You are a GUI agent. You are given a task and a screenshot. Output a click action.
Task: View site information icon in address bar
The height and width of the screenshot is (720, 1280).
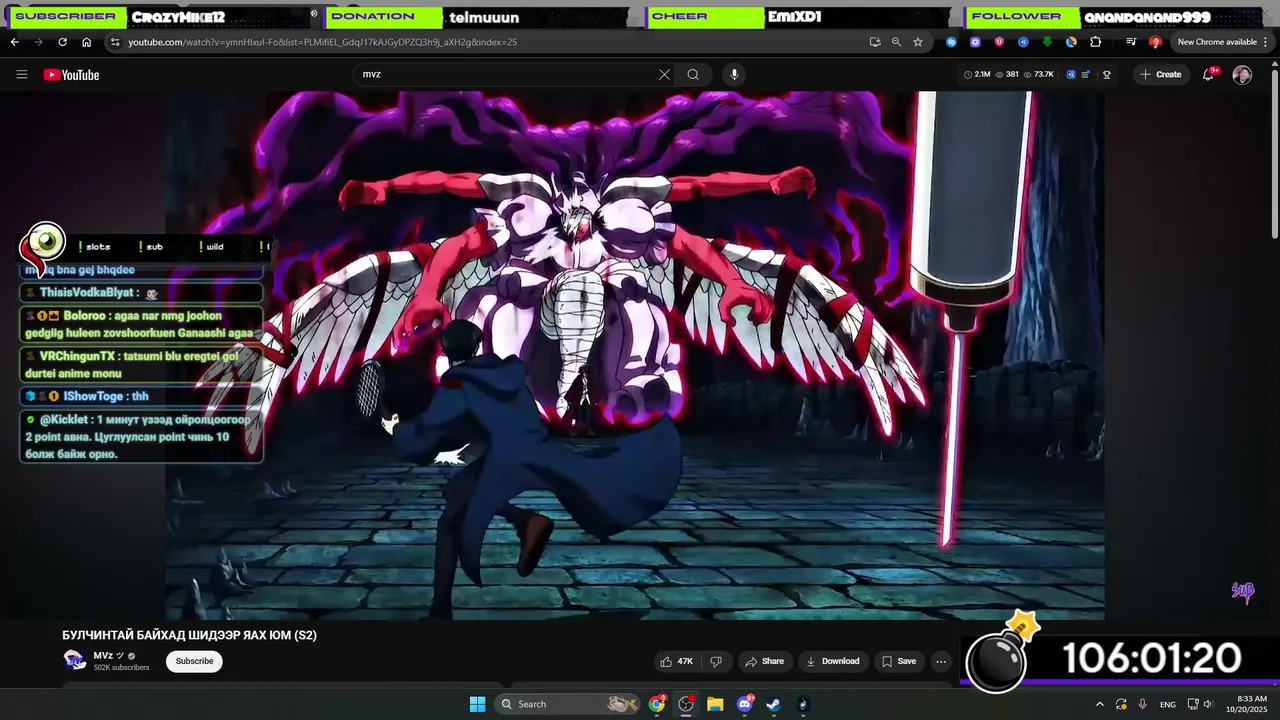115,42
